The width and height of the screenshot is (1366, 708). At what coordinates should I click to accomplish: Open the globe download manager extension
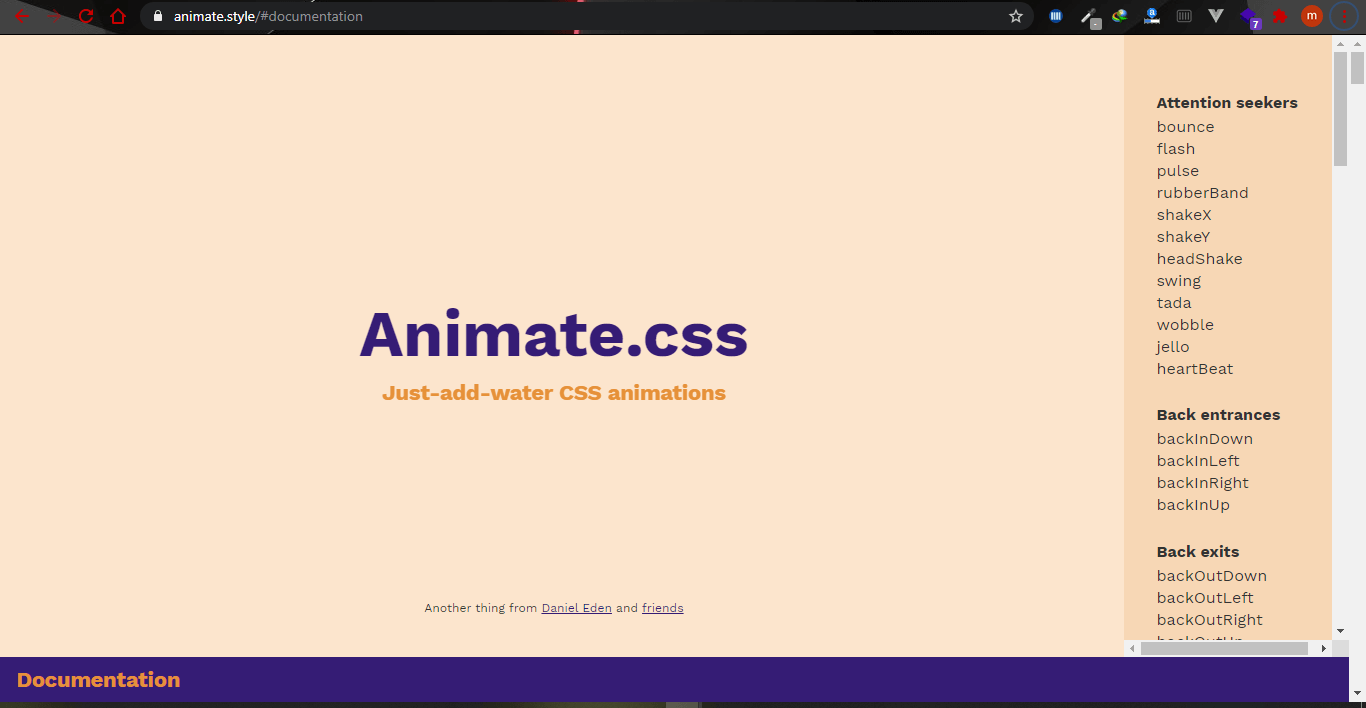(x=1120, y=16)
